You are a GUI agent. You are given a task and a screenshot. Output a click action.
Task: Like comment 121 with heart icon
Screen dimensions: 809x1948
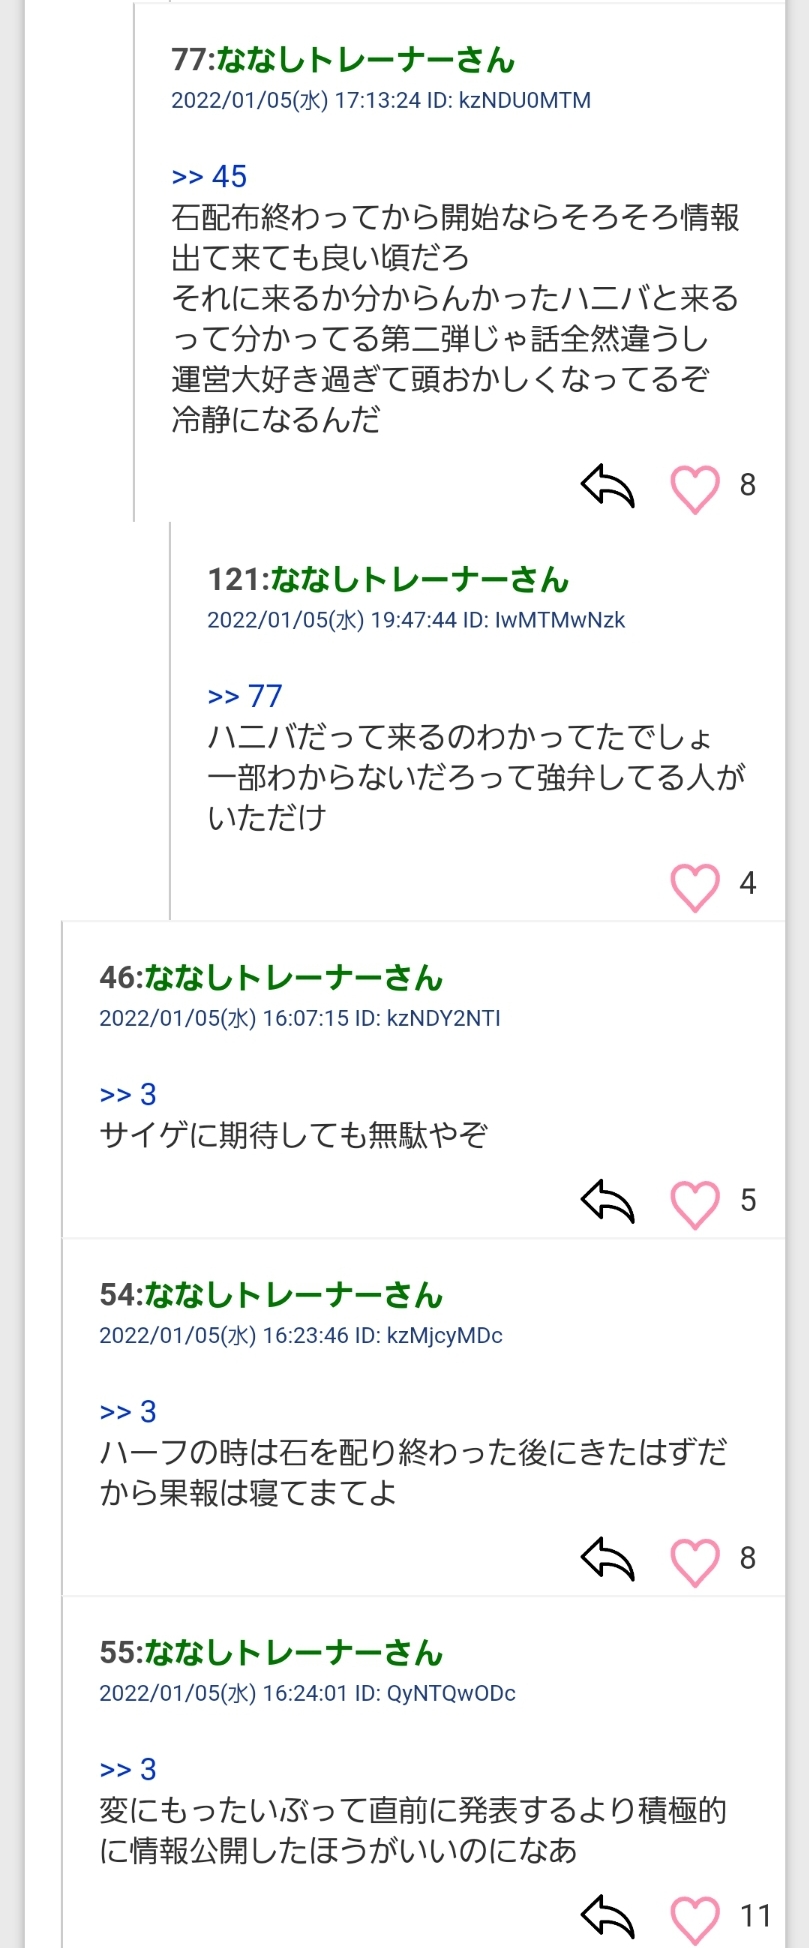point(694,886)
